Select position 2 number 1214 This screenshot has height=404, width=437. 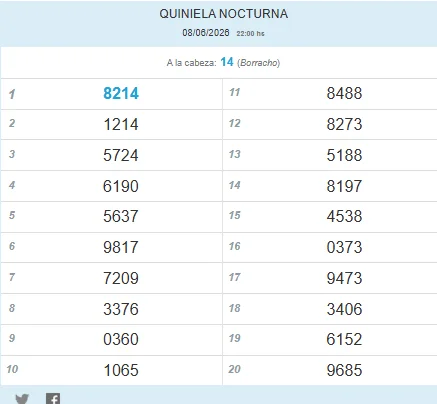tap(121, 125)
